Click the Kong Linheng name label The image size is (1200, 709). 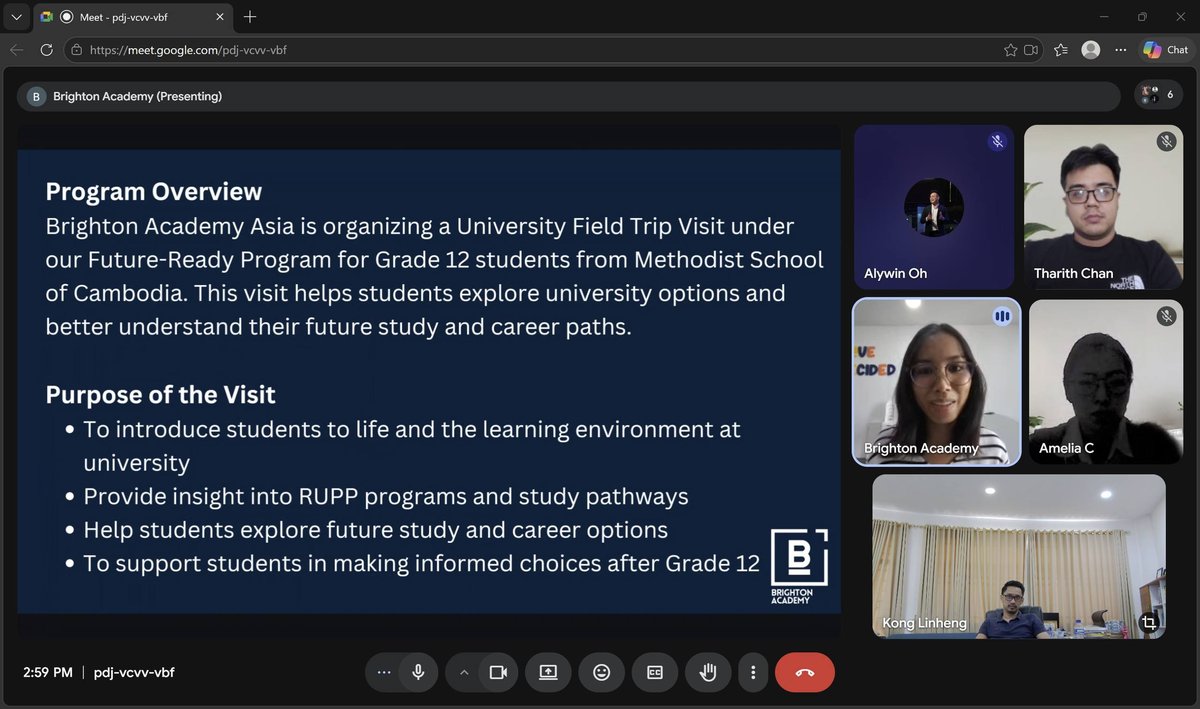point(924,623)
